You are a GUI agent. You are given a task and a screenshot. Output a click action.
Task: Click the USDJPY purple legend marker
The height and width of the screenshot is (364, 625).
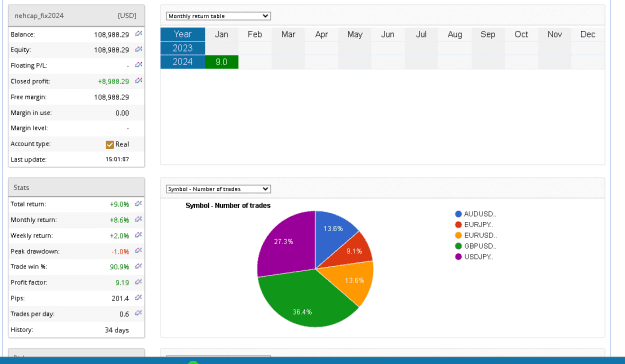458,257
